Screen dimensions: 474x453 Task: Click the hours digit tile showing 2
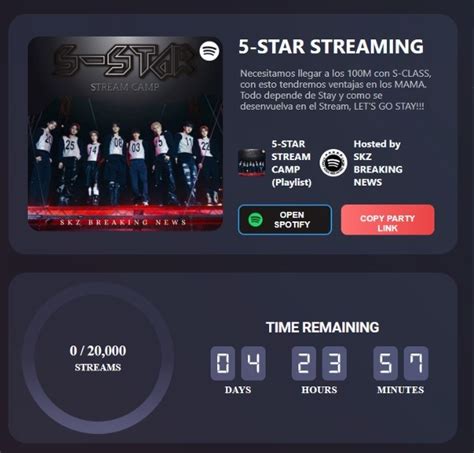[x=304, y=363]
